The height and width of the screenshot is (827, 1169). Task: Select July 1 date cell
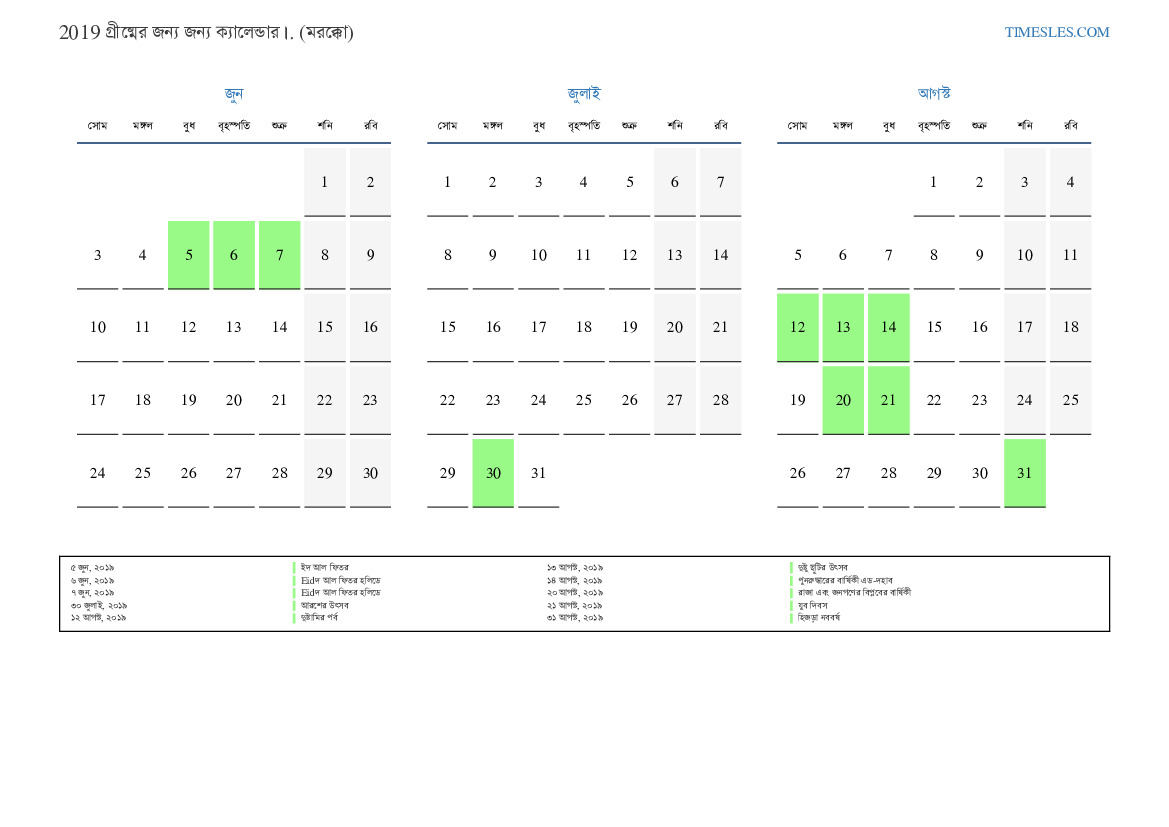click(x=447, y=182)
